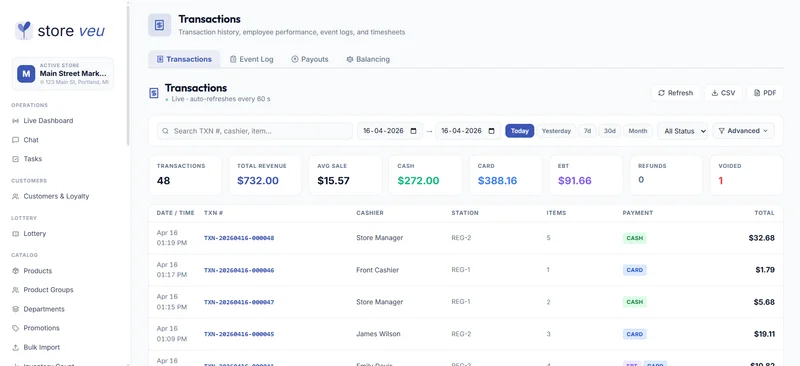Click the Refunds card showing 0

tap(666, 175)
